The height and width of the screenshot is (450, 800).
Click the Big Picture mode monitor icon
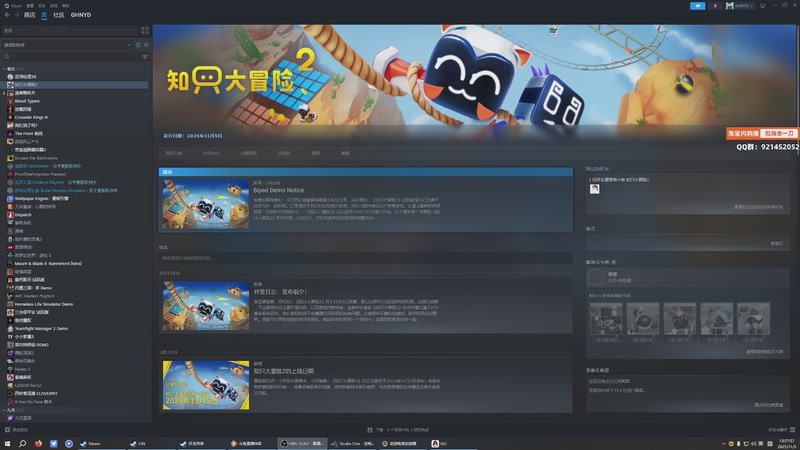(763, 6)
